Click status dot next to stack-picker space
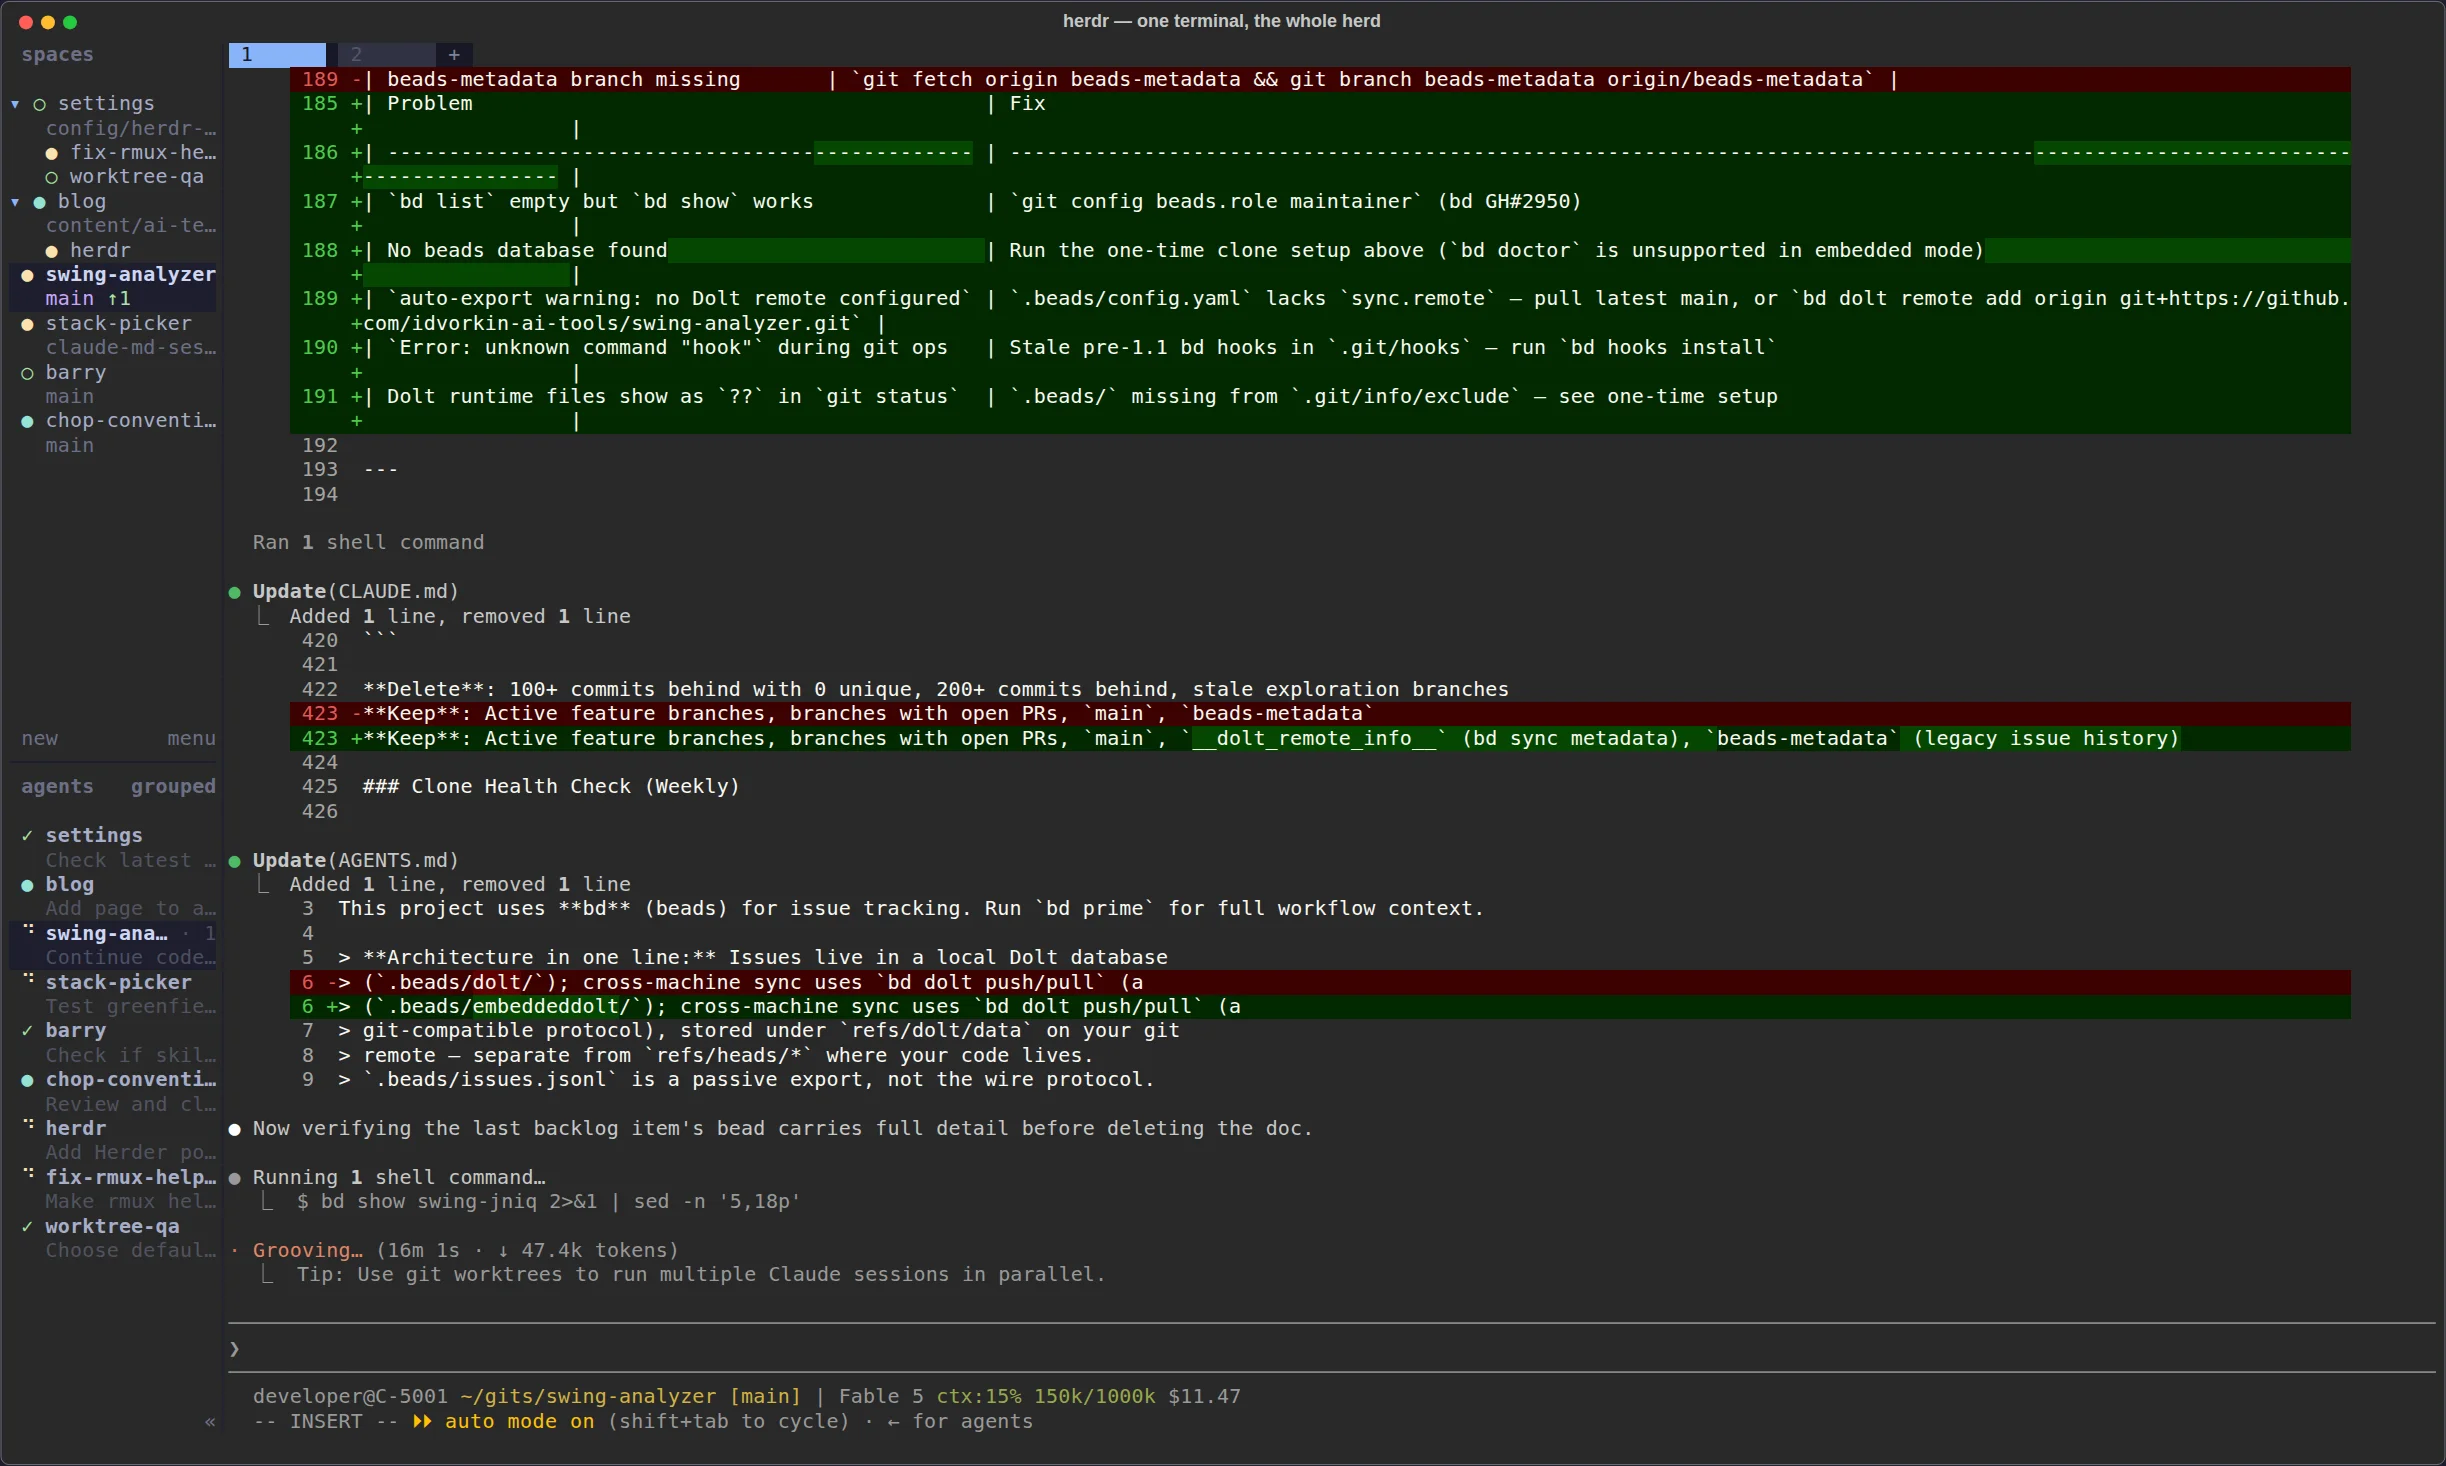Screen dimensions: 2446x1466 click(27, 325)
